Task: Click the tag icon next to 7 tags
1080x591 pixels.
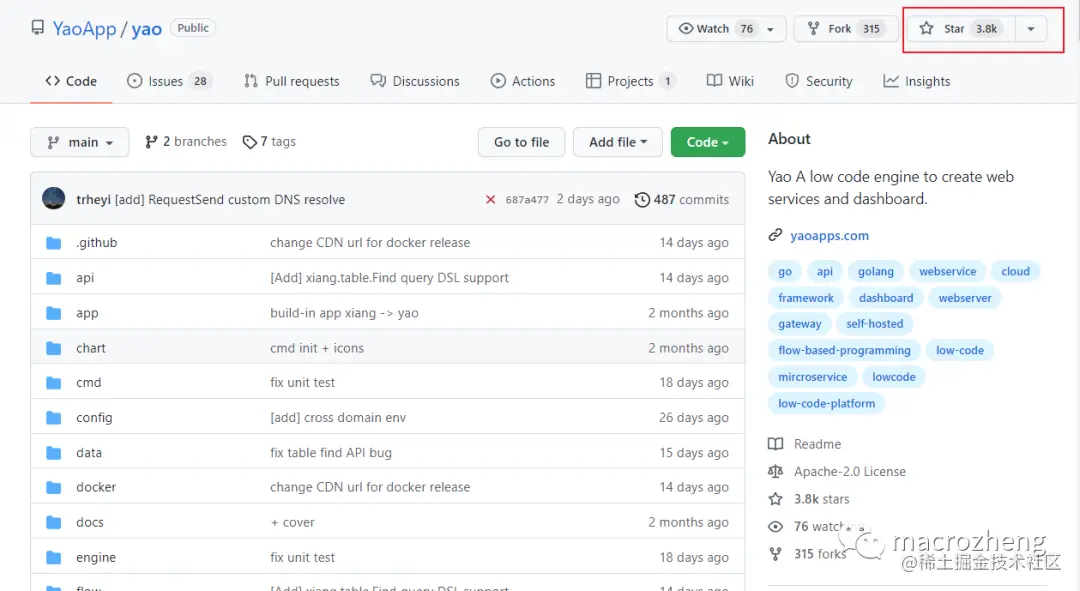Action: point(249,142)
